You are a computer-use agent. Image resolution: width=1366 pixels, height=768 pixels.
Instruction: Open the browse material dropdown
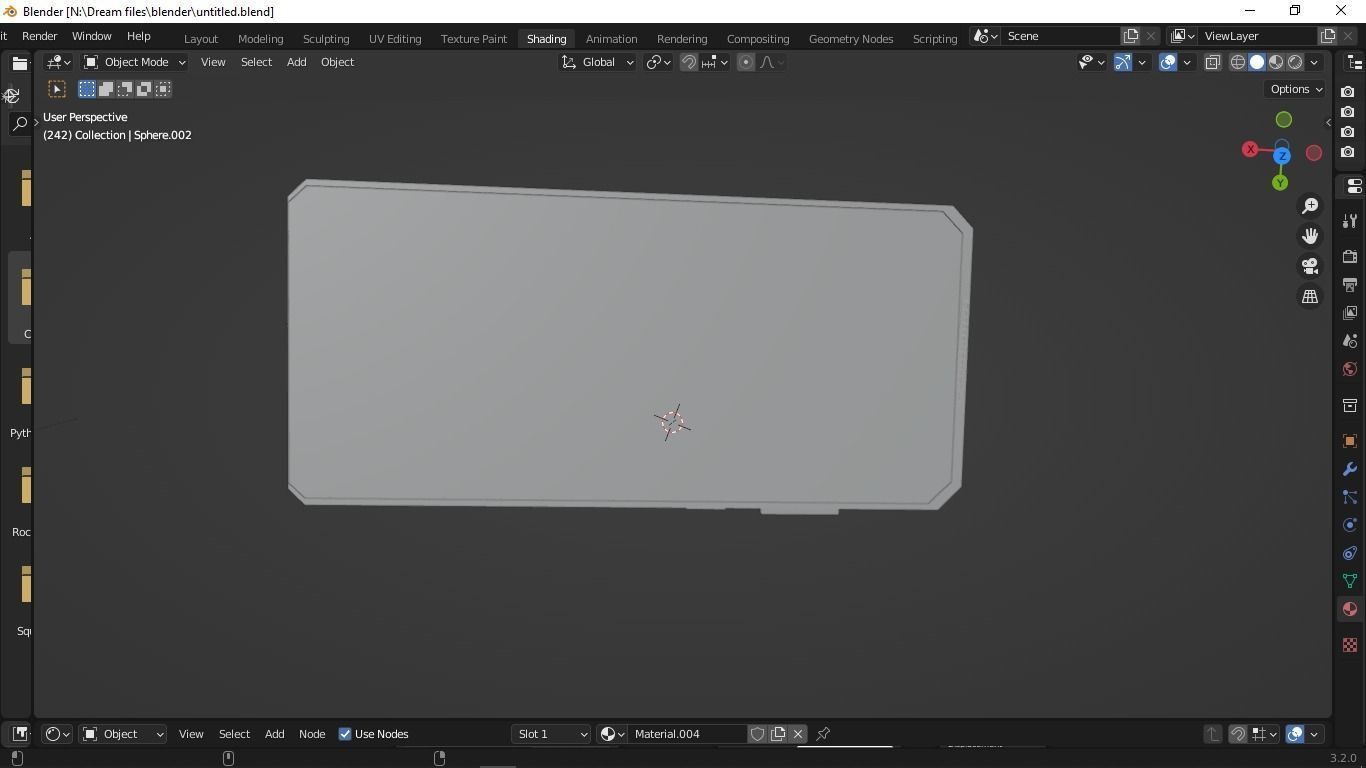click(x=612, y=734)
